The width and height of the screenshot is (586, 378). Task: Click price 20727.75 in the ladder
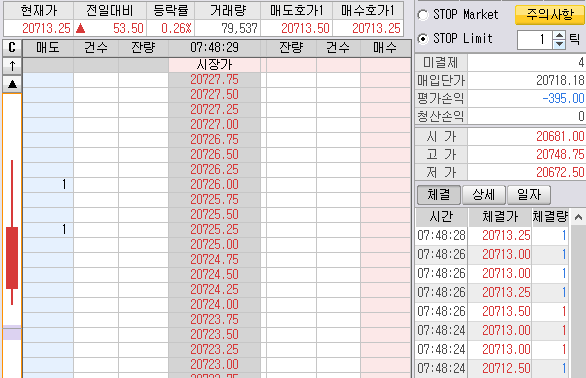pos(214,80)
